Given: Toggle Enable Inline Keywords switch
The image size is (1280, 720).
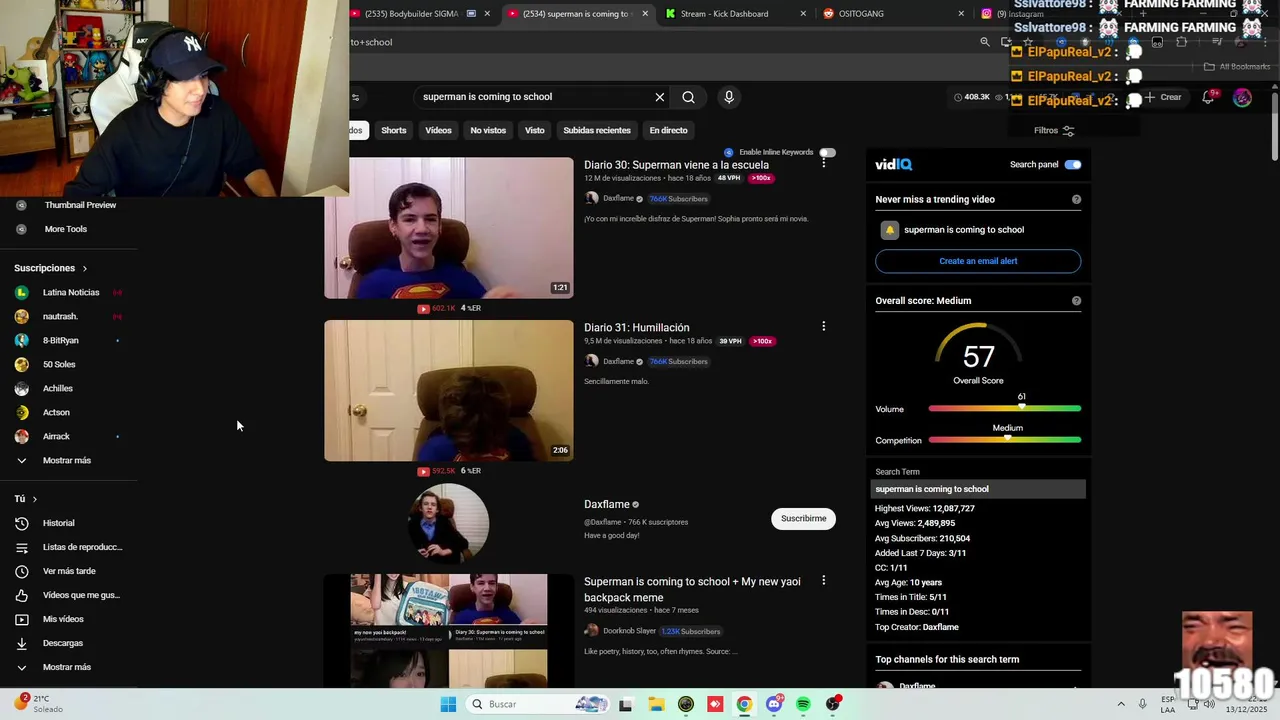Looking at the screenshot, I should coord(827,152).
